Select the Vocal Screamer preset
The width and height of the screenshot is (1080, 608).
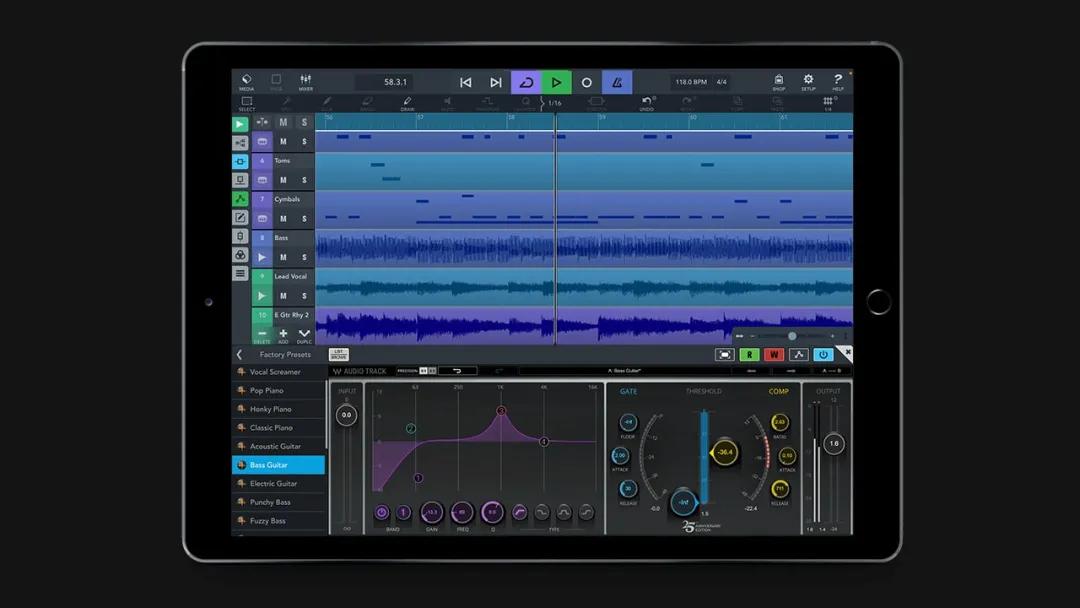[x=278, y=372]
